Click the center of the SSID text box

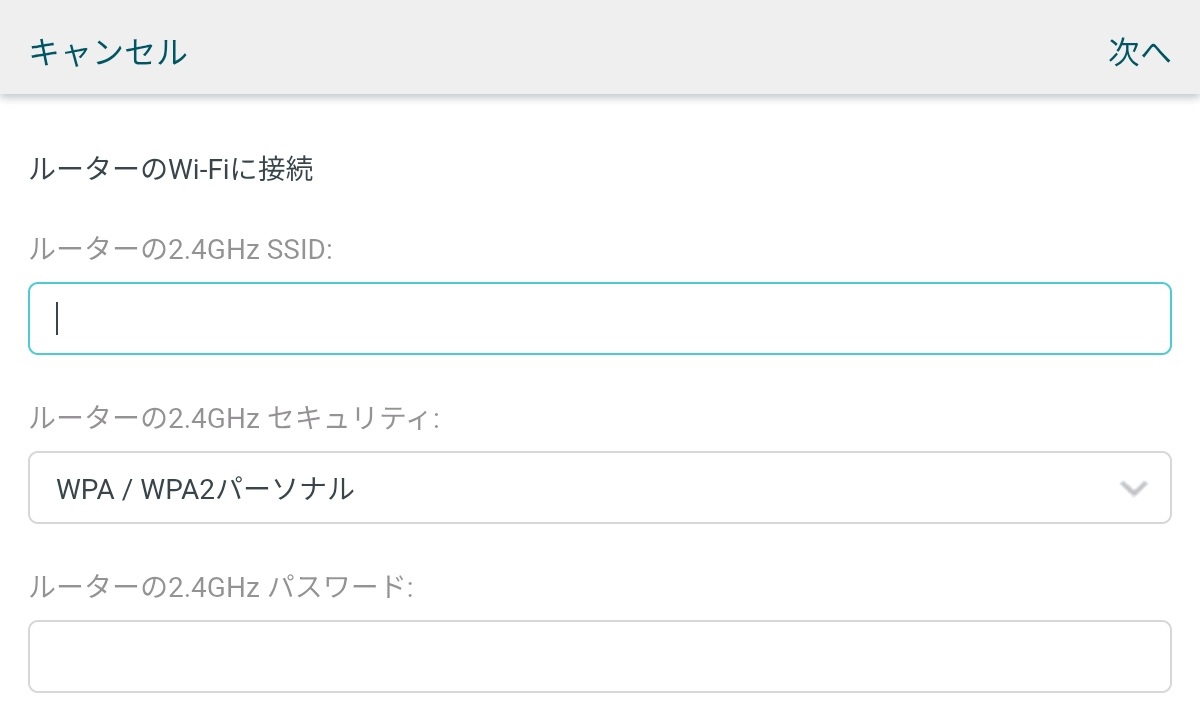pos(600,318)
